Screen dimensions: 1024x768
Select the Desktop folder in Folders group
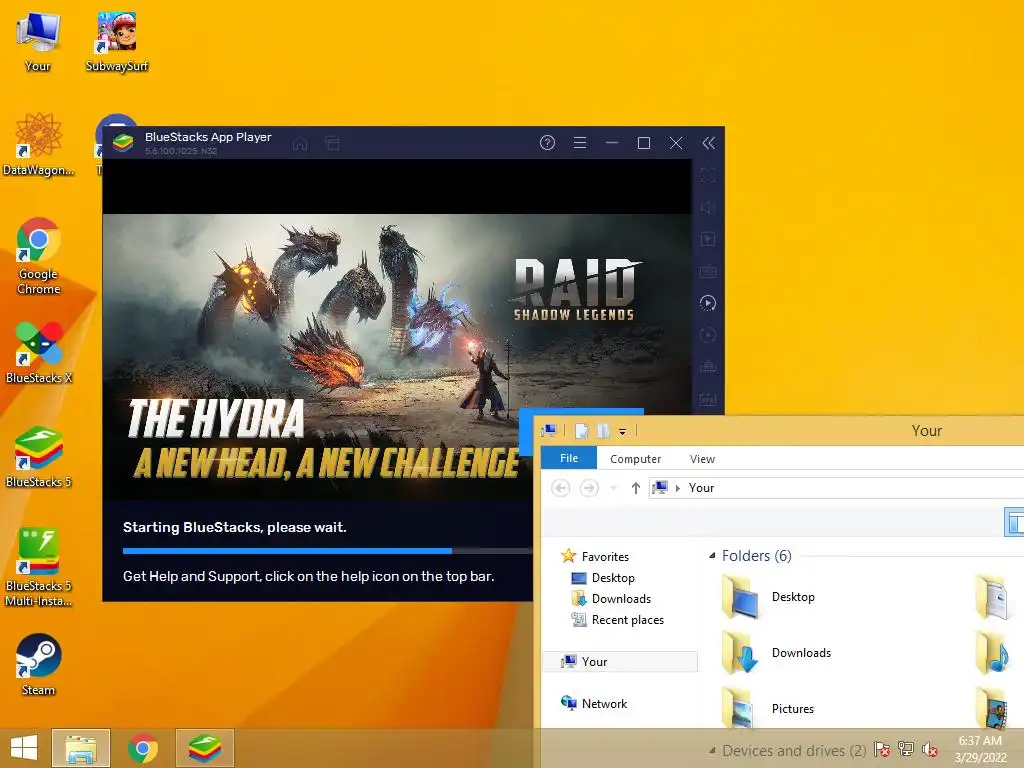[771, 597]
